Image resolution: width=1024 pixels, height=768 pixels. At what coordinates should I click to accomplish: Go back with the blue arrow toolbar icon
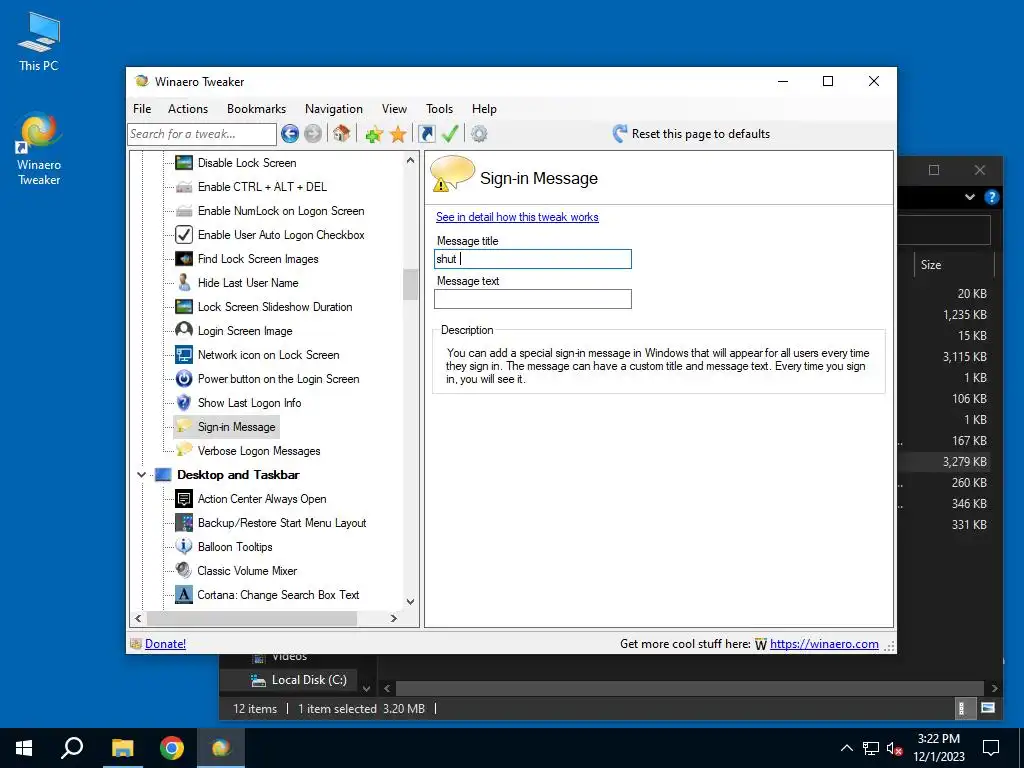pyautogui.click(x=290, y=134)
